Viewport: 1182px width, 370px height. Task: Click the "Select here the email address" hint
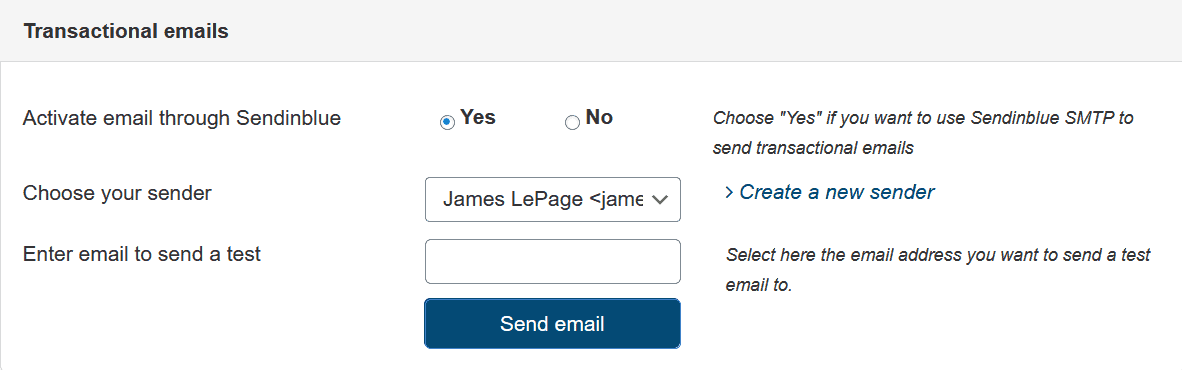938,255
